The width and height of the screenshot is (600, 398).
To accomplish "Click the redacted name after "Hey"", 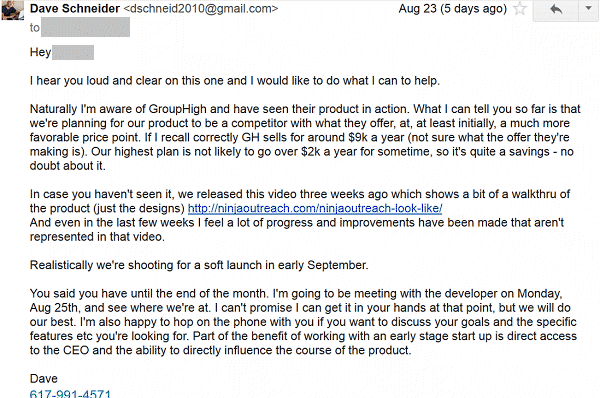I will (x=73, y=52).
